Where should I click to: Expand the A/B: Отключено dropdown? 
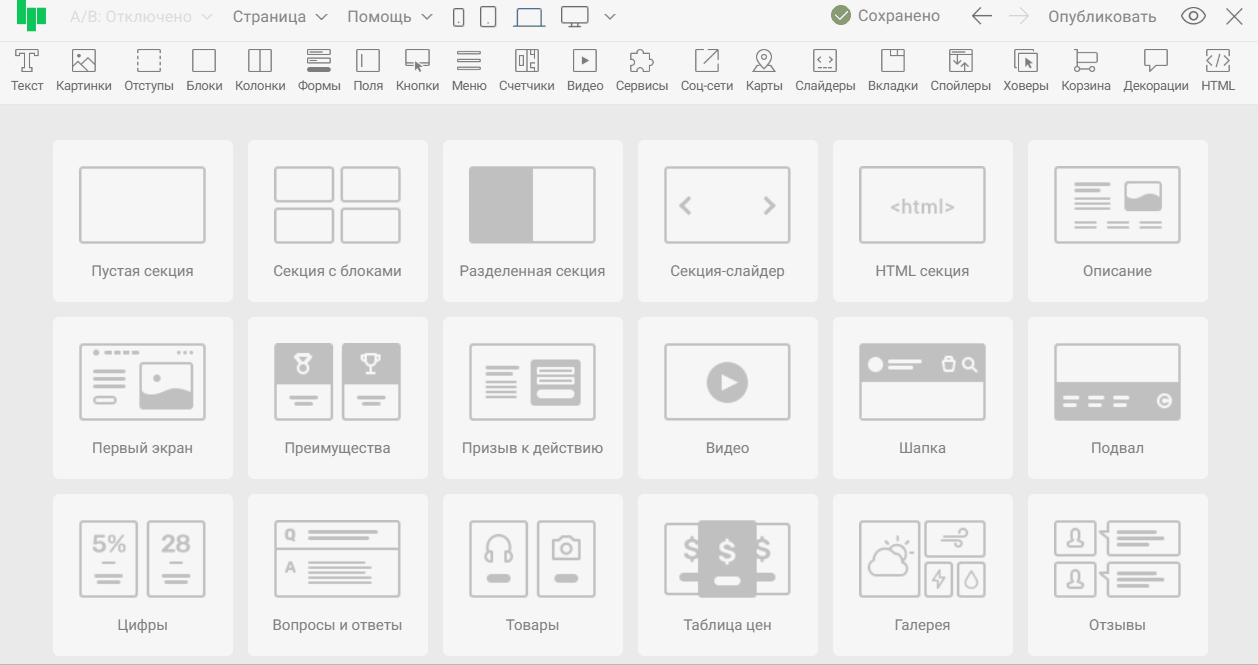tap(141, 17)
